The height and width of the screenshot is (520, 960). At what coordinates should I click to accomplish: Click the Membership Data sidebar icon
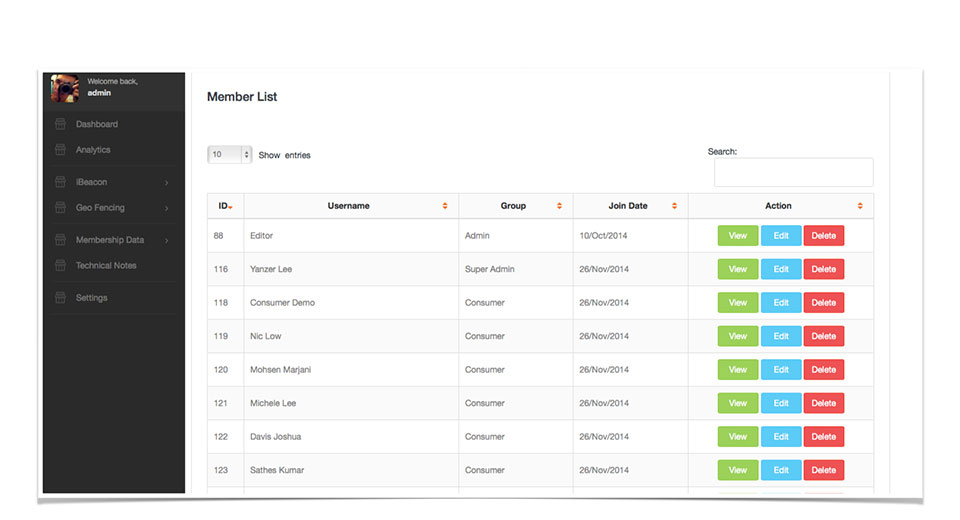[x=60, y=239]
